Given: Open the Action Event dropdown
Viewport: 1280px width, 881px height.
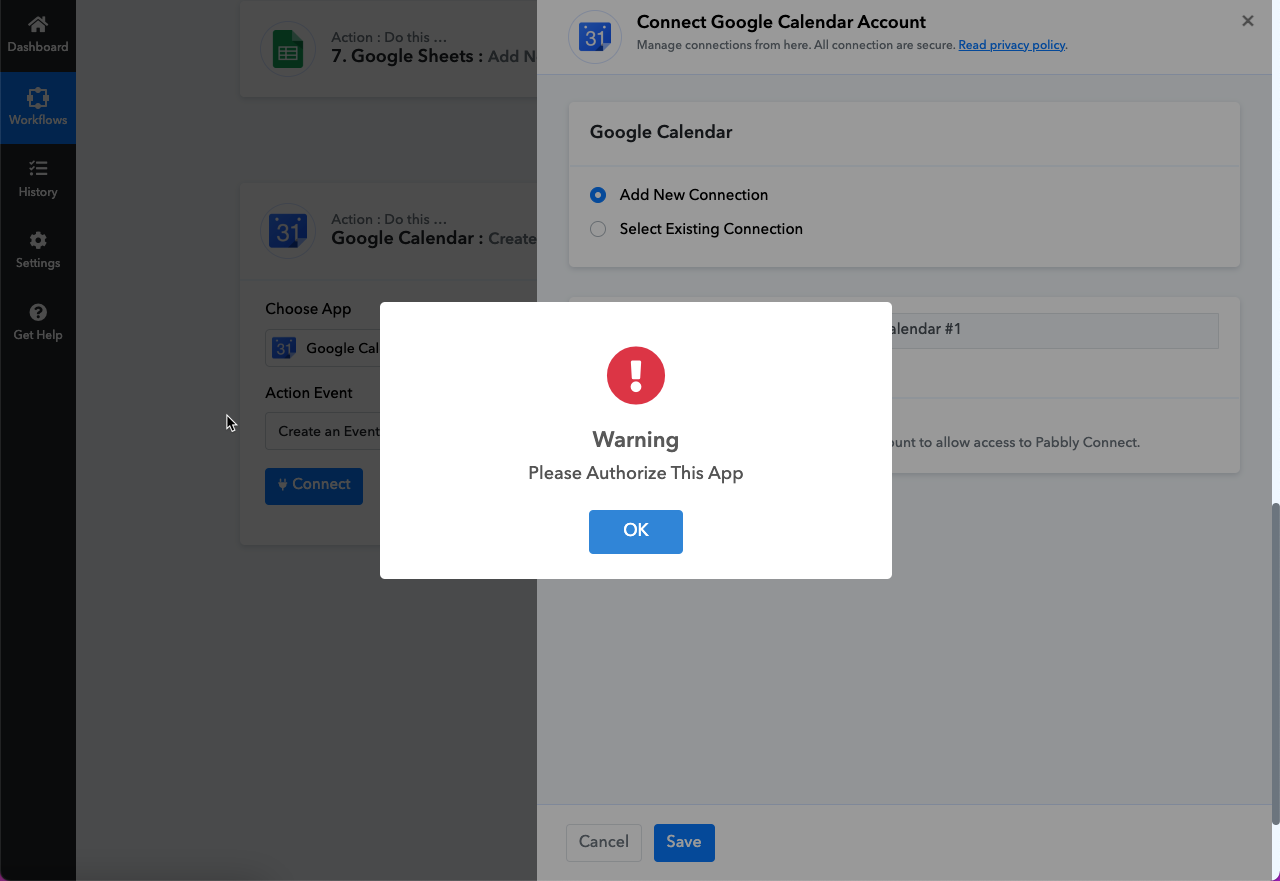Looking at the screenshot, I should 322,432.
